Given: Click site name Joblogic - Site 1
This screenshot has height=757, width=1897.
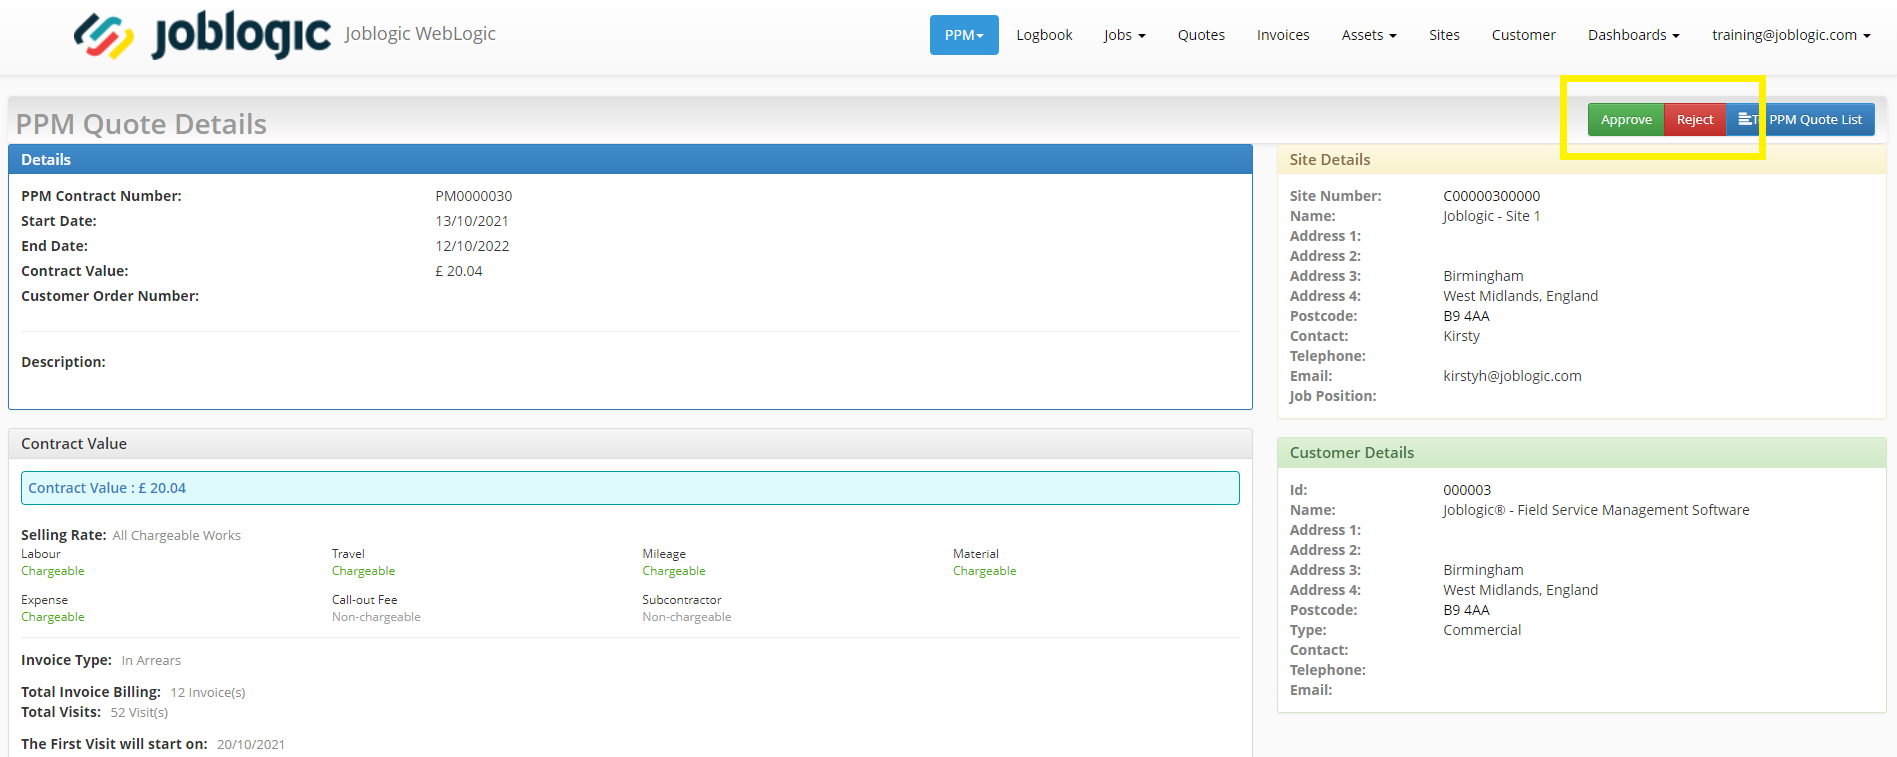Looking at the screenshot, I should coord(1491,216).
